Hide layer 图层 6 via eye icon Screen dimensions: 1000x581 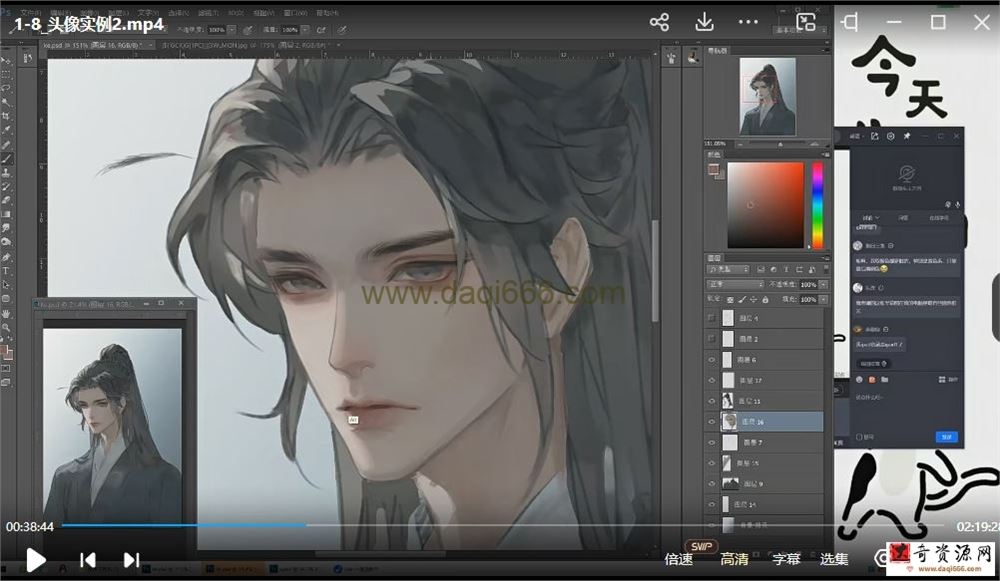coord(712,360)
